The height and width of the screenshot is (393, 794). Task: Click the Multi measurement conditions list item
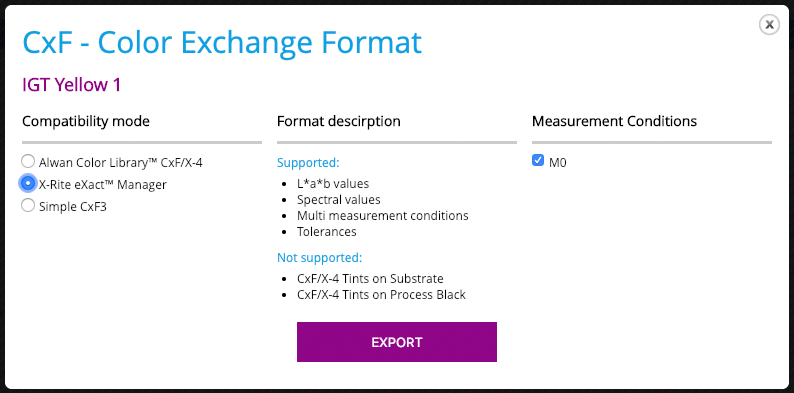pyautogui.click(x=382, y=216)
